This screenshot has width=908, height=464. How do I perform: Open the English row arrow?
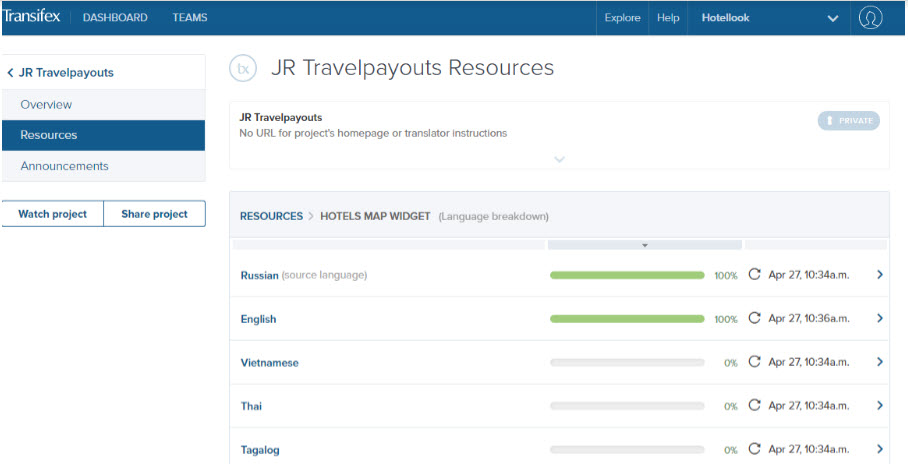click(x=880, y=318)
